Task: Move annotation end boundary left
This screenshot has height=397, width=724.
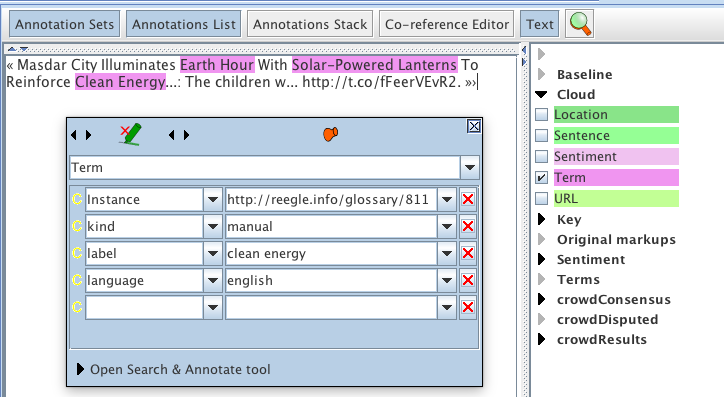Action: 172,135
